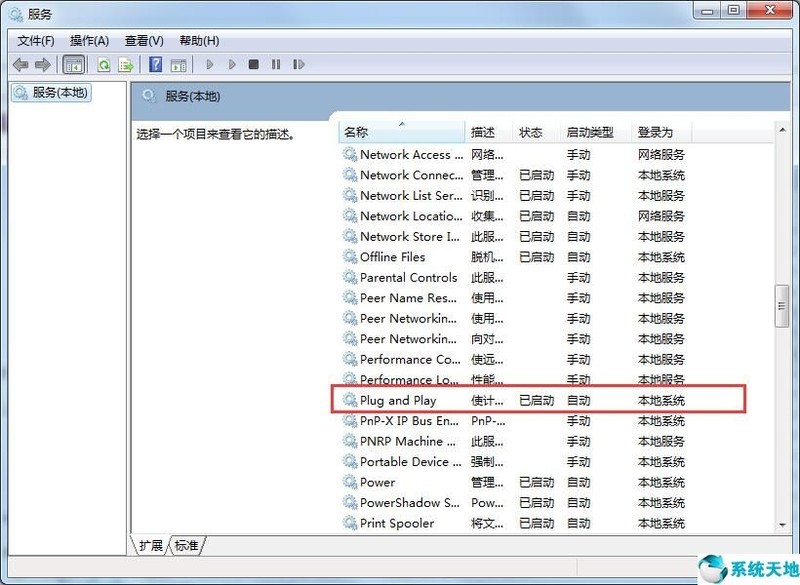The width and height of the screenshot is (800, 585).
Task: Click the restart service icon
Action: click(299, 64)
